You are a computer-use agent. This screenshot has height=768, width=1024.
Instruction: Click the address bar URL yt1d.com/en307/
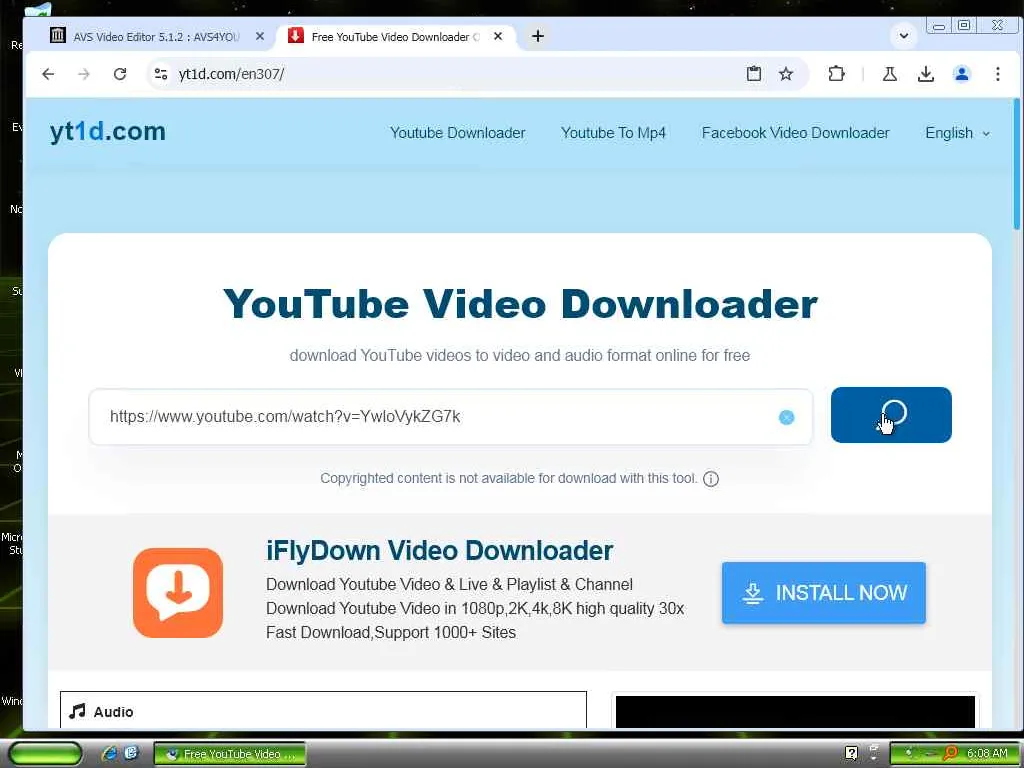[231, 74]
